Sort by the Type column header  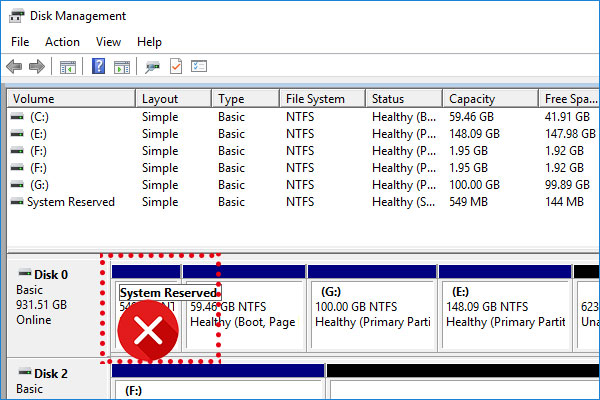tap(245, 99)
